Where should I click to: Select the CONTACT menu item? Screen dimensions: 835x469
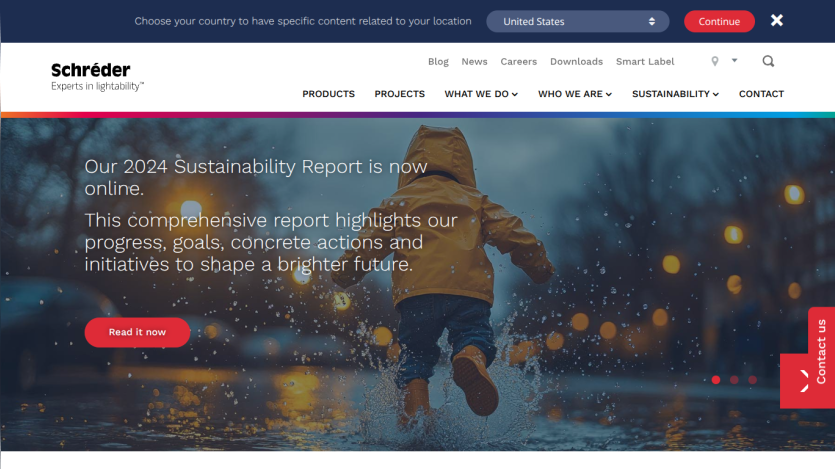point(761,94)
